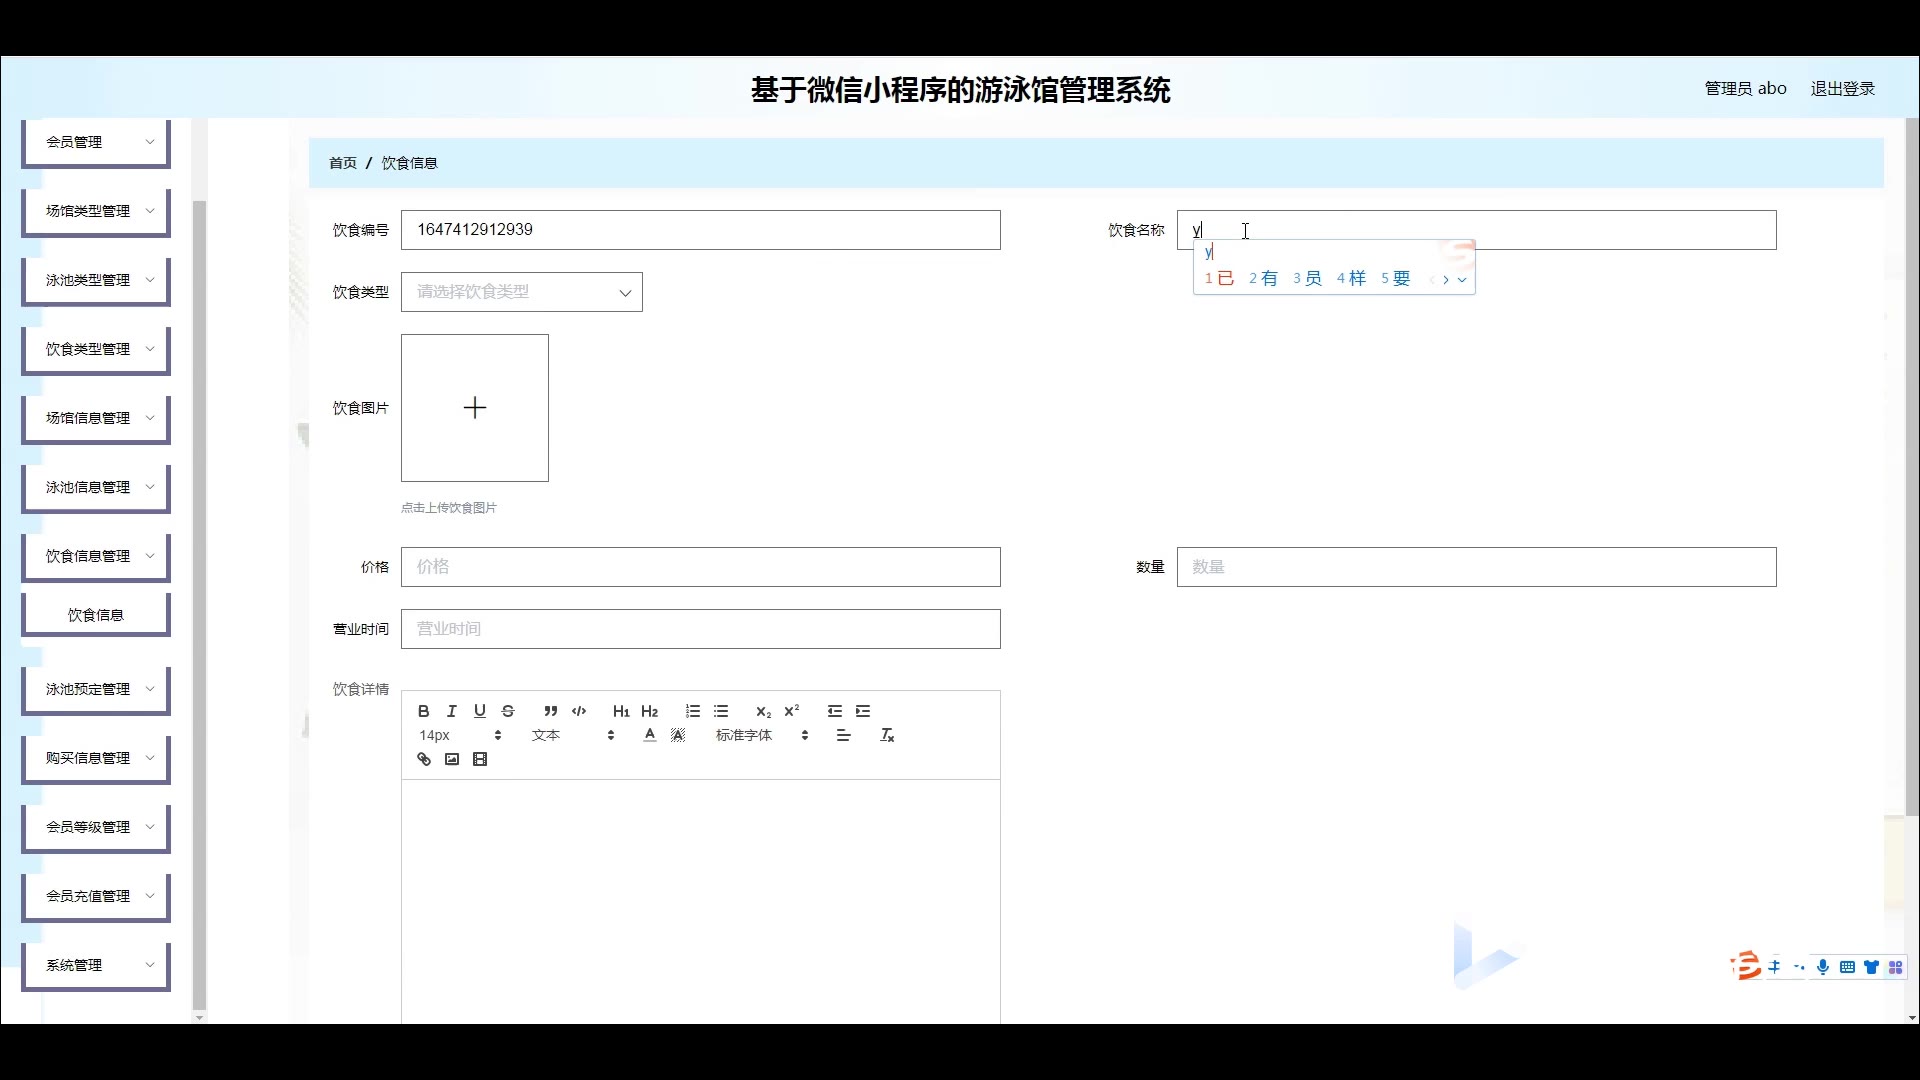This screenshot has width=1920, height=1080.
Task: Toggle bold formatting in the editor
Action: tap(423, 711)
